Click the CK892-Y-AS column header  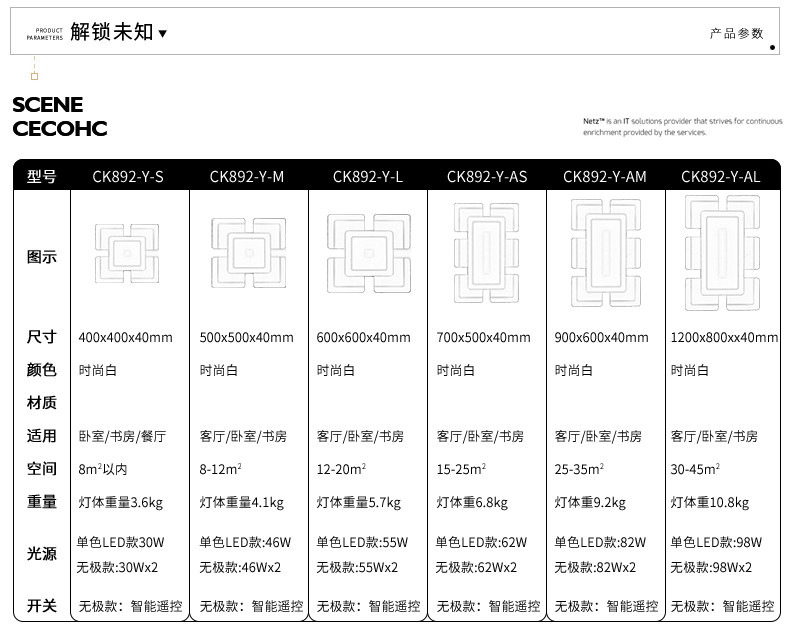point(487,177)
